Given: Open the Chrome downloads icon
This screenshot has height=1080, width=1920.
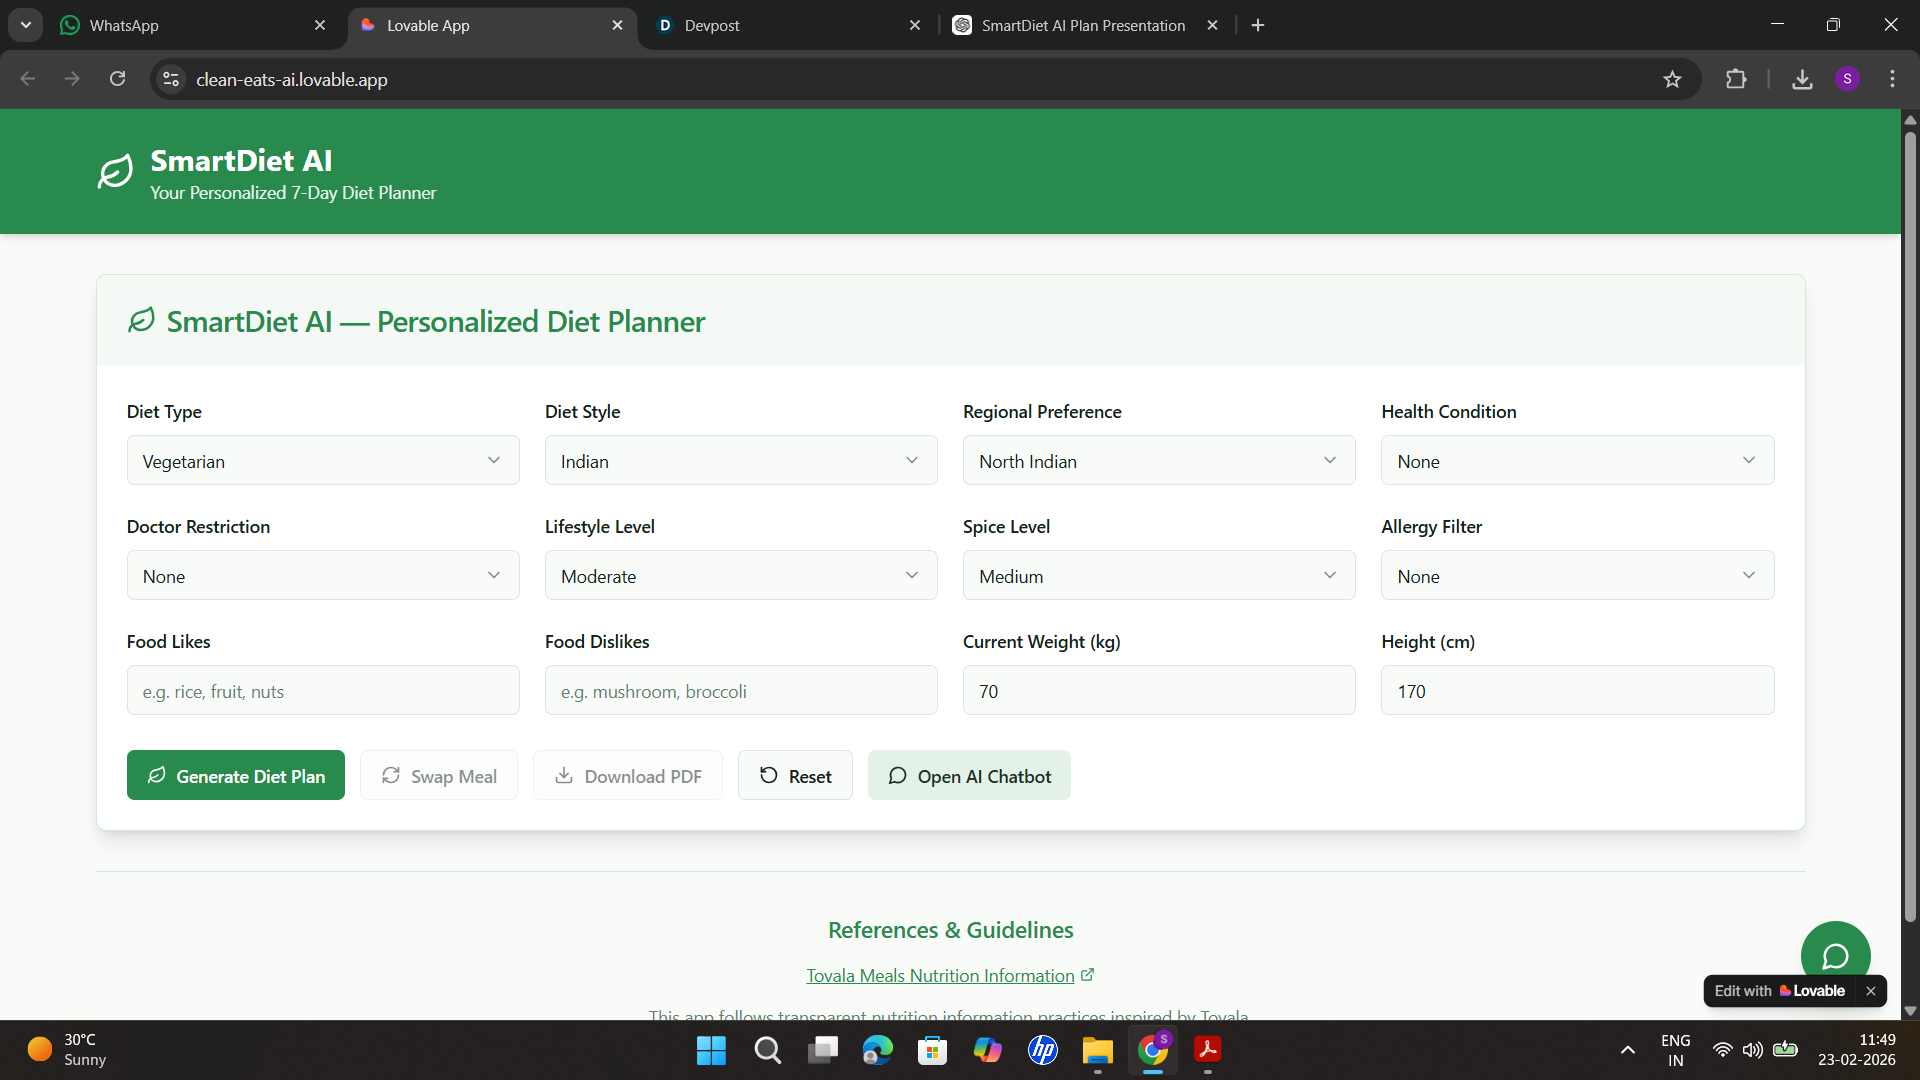Looking at the screenshot, I should pos(1802,79).
